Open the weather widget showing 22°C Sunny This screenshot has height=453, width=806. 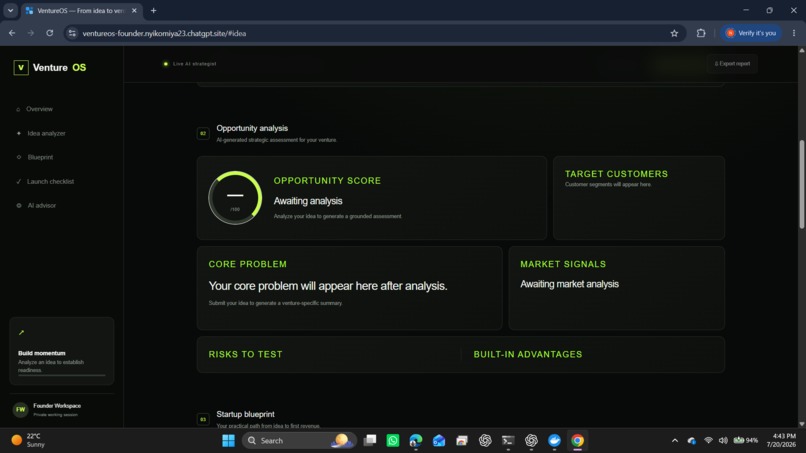point(28,441)
